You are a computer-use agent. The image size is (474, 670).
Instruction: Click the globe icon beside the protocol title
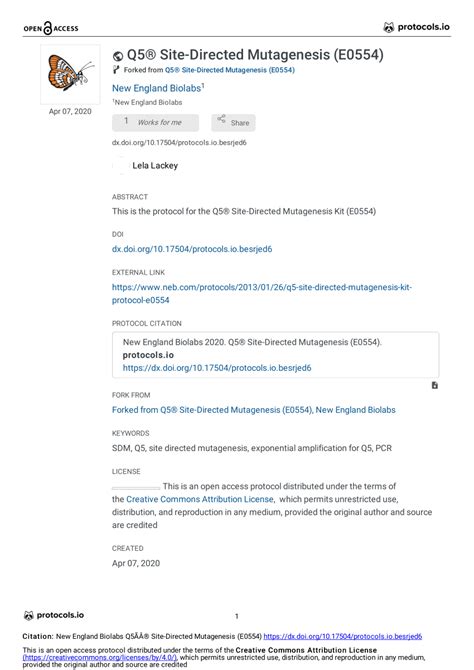tap(118, 56)
